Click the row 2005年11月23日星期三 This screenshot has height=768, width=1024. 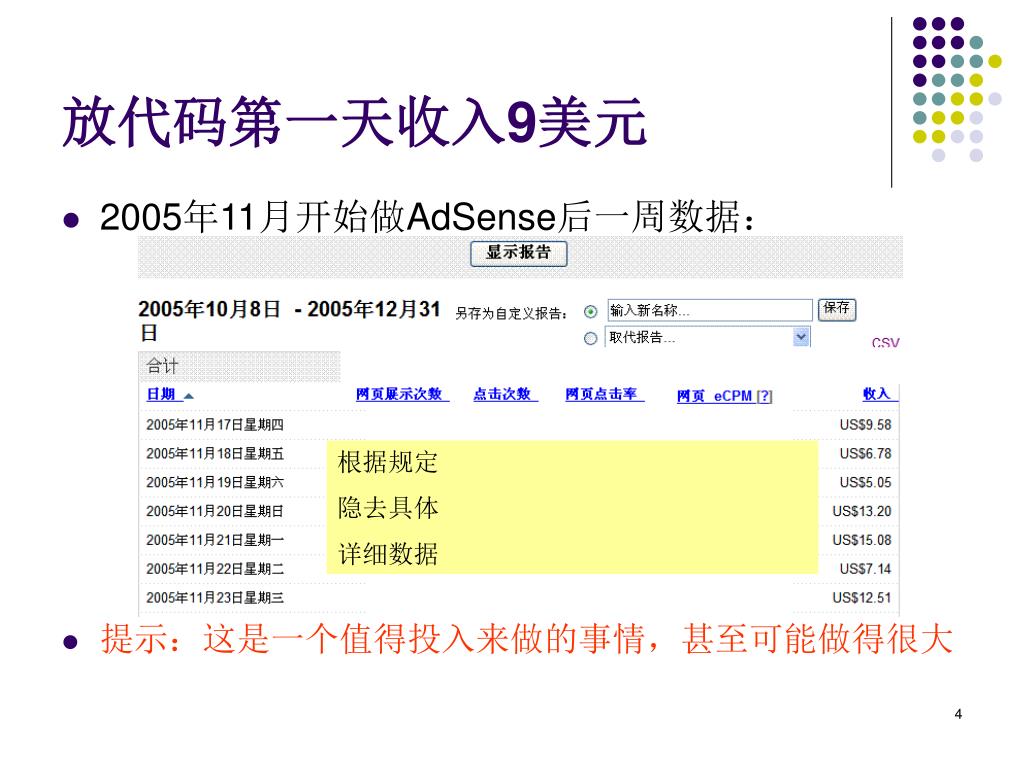click(x=519, y=597)
